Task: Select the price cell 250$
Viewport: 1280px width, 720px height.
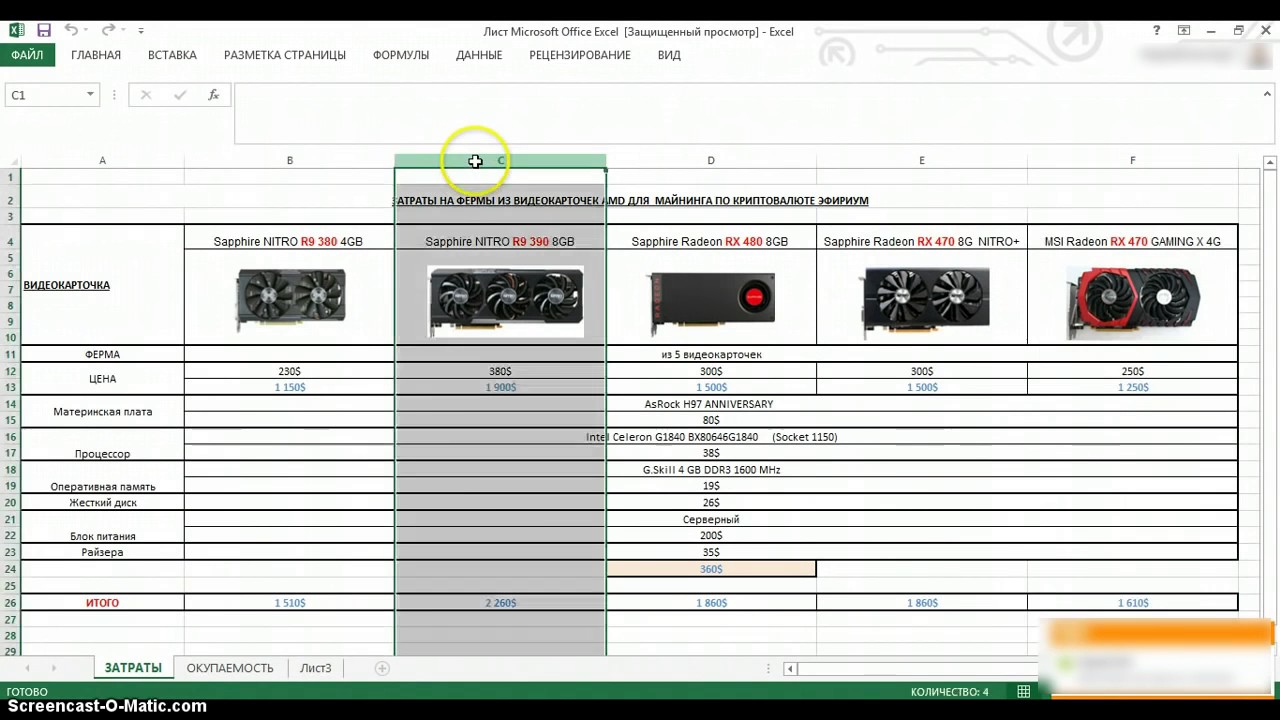Action: (x=1133, y=371)
